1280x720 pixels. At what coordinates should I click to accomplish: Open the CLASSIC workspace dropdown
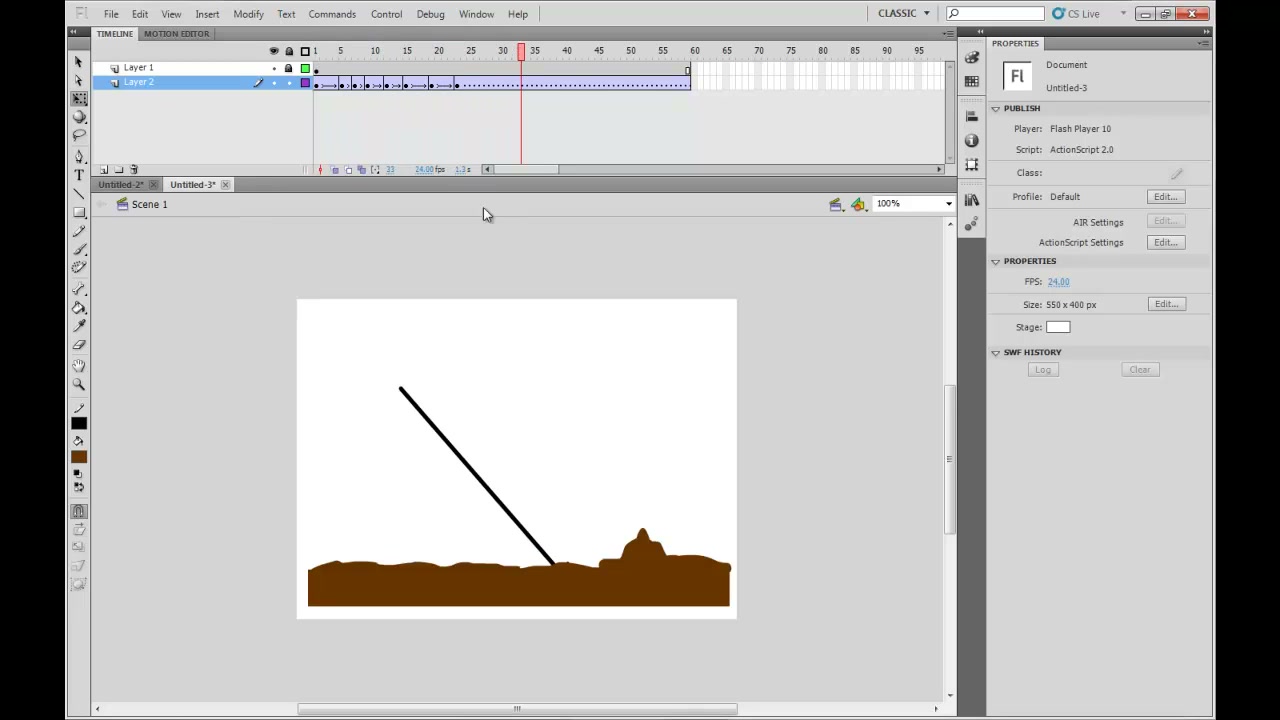904,13
